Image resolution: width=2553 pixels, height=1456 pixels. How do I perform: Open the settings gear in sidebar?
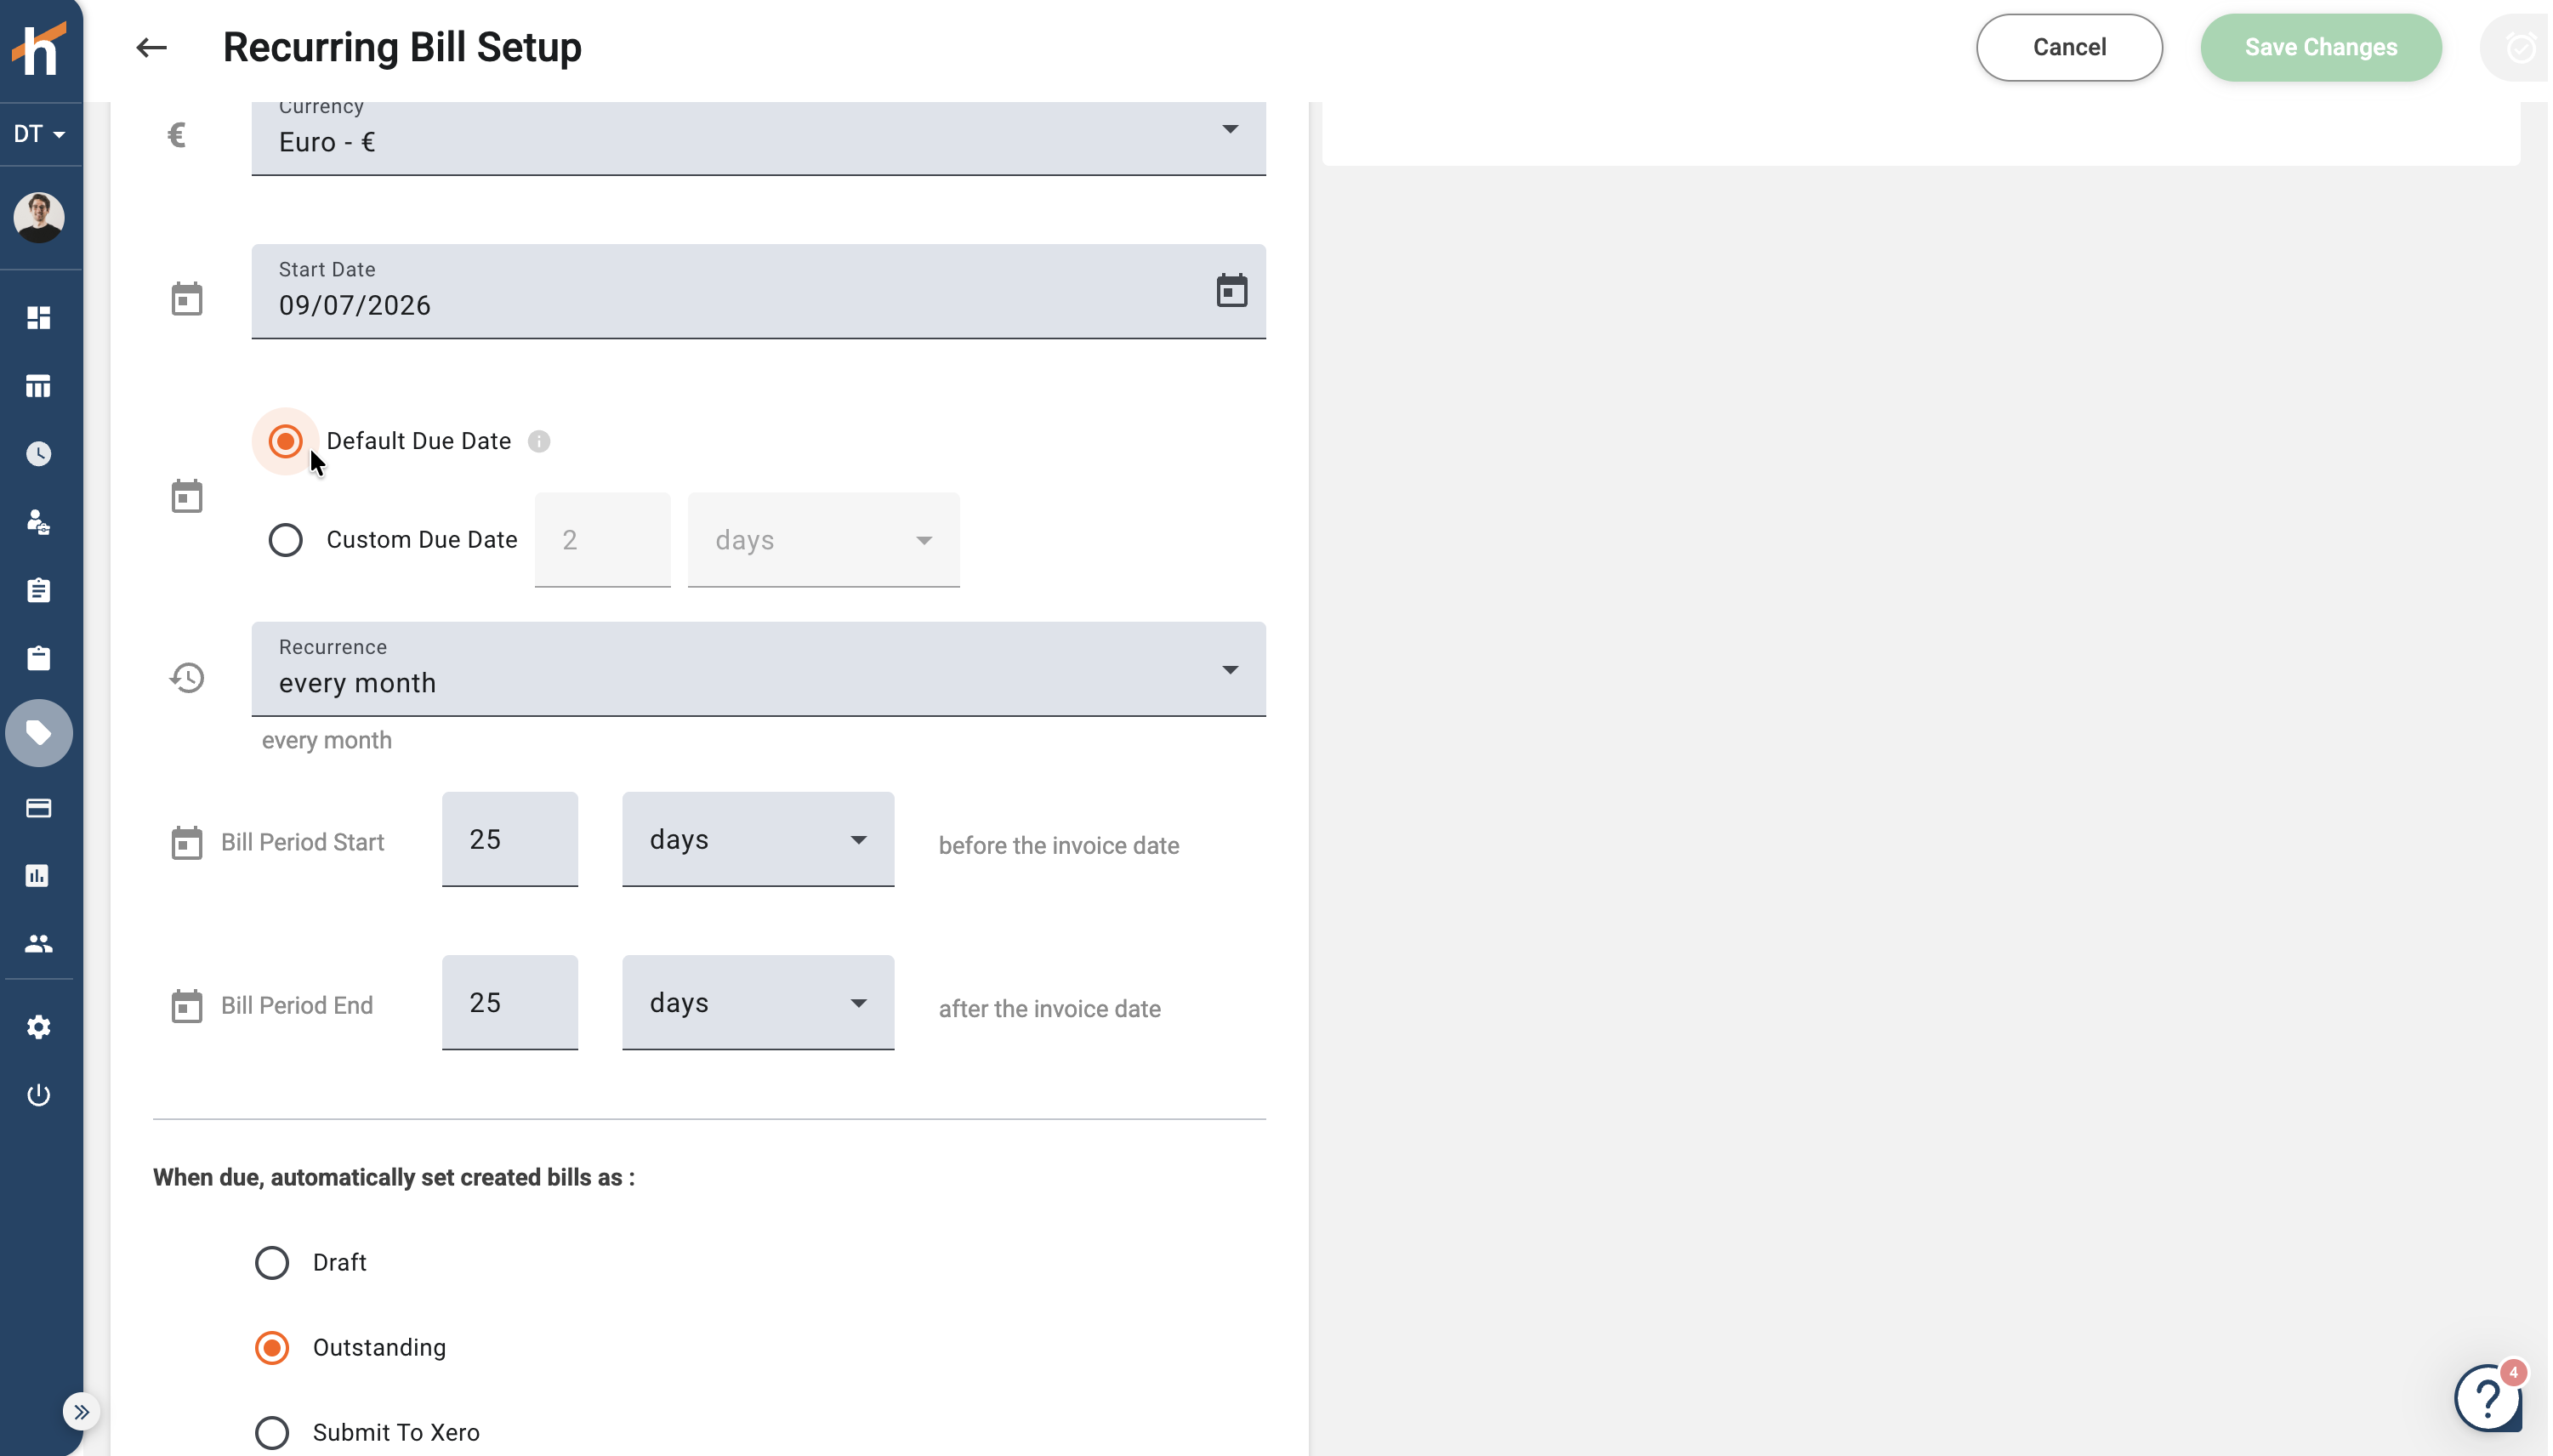click(x=38, y=1027)
